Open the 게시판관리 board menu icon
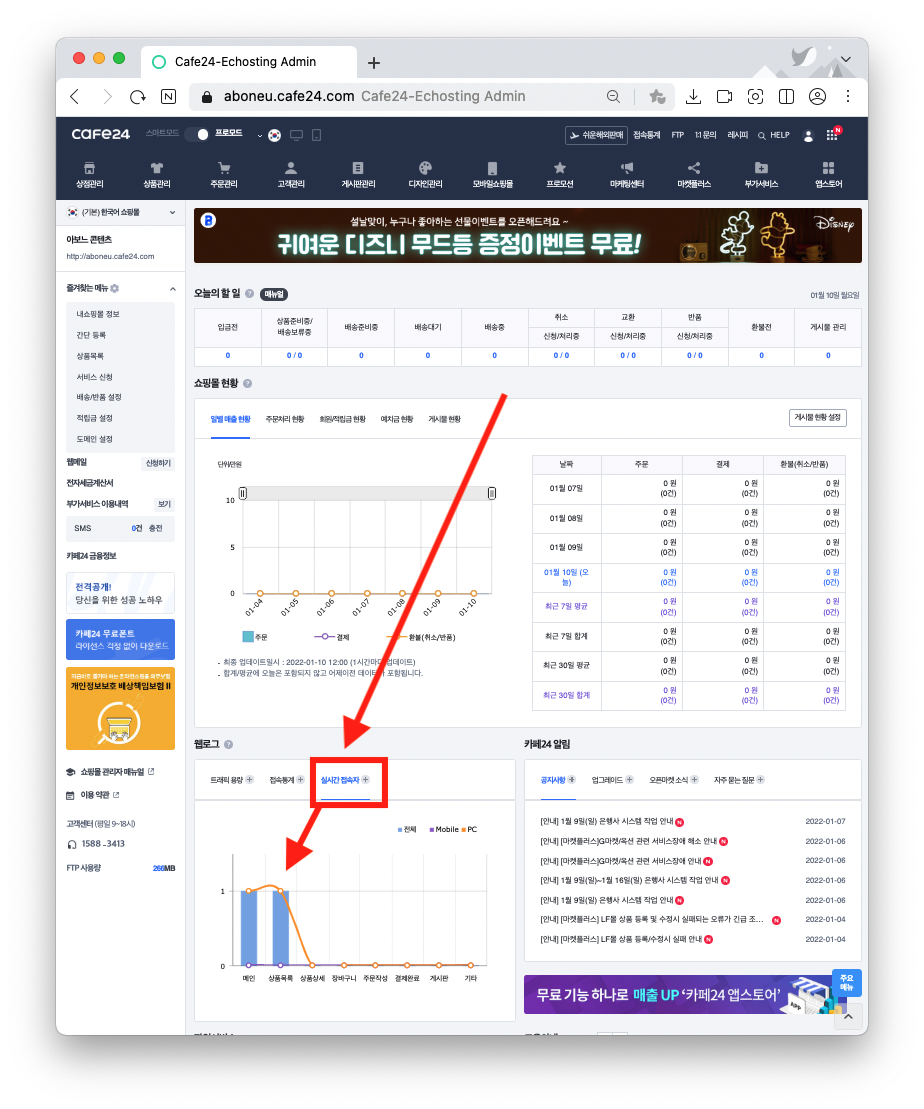This screenshot has height=1109, width=924. point(358,168)
